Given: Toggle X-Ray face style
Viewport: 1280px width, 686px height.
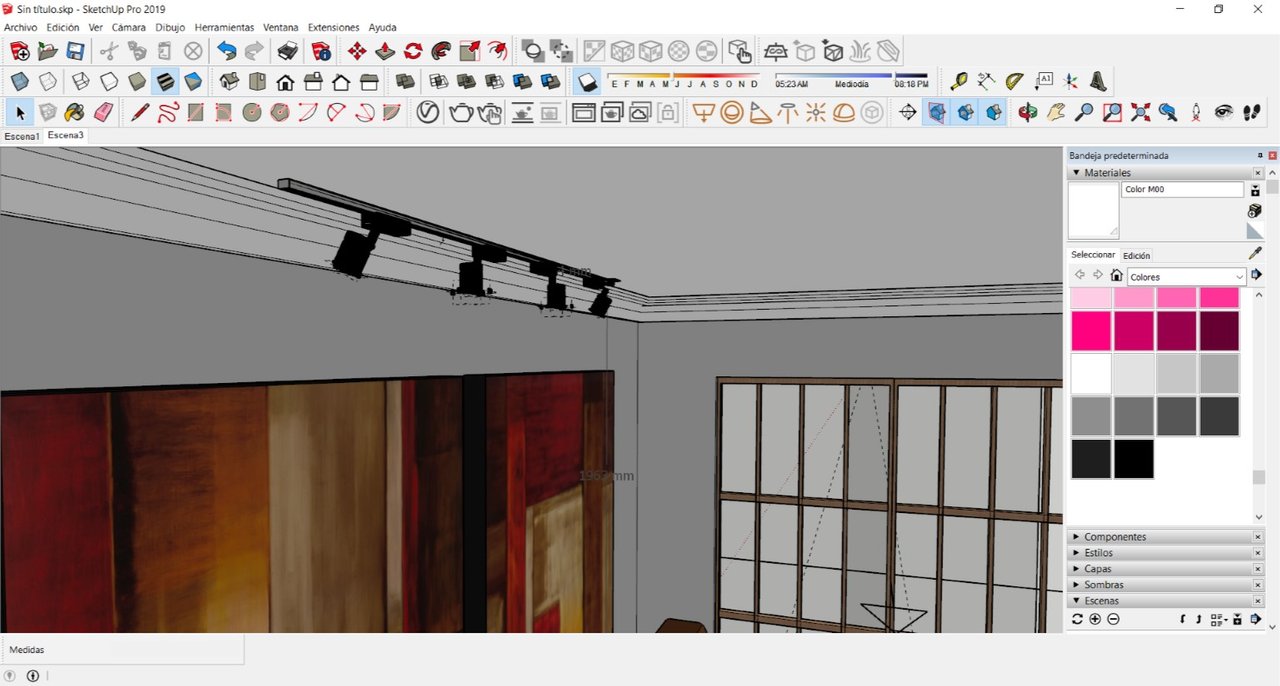Looking at the screenshot, I should point(19,82).
